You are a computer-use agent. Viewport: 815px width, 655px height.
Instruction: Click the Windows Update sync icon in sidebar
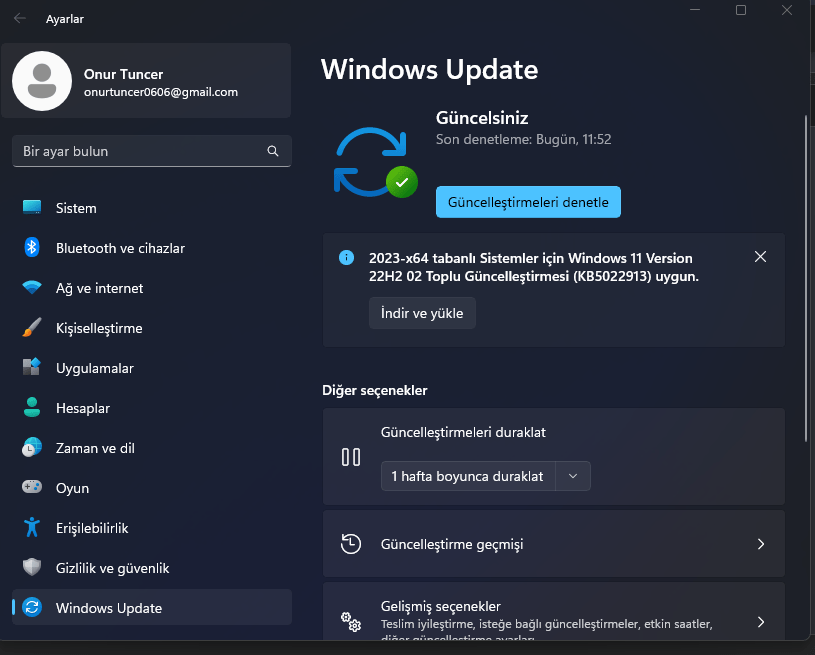pyautogui.click(x=32, y=607)
